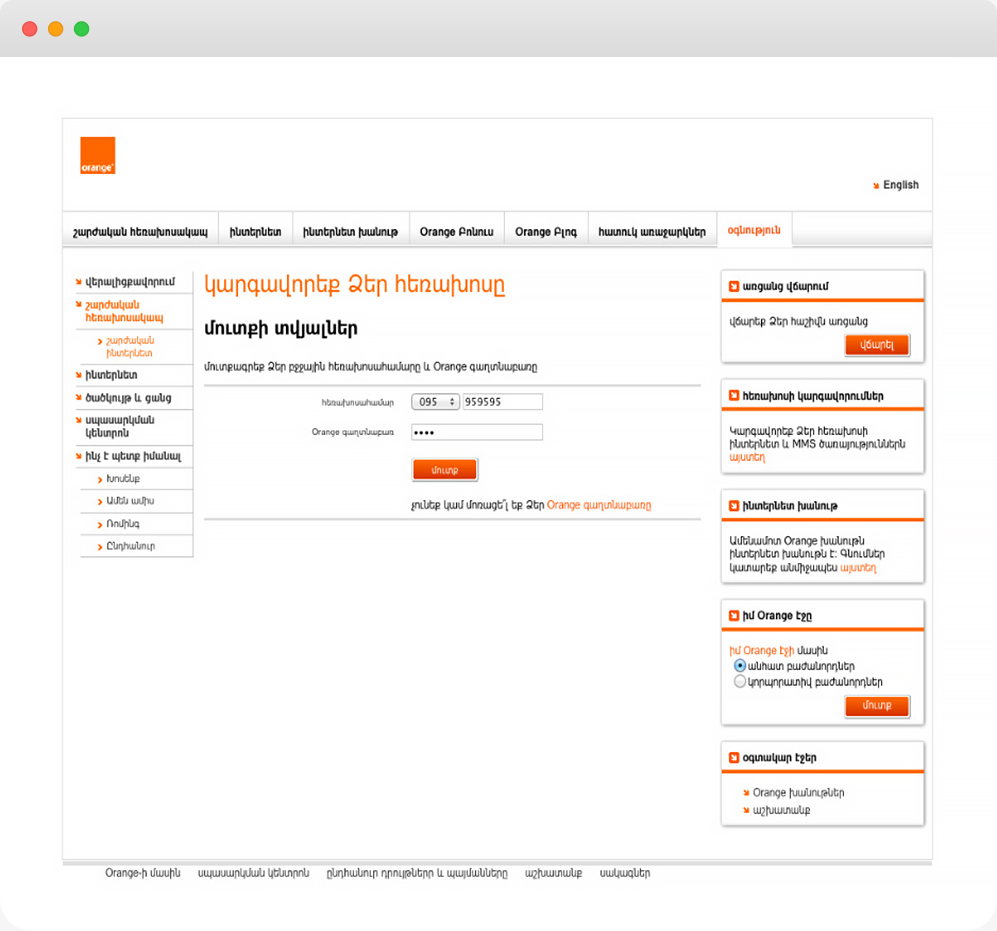
Task: Click the arrow bullet beside ծածկույթ և ցանց
Action: pos(79,397)
